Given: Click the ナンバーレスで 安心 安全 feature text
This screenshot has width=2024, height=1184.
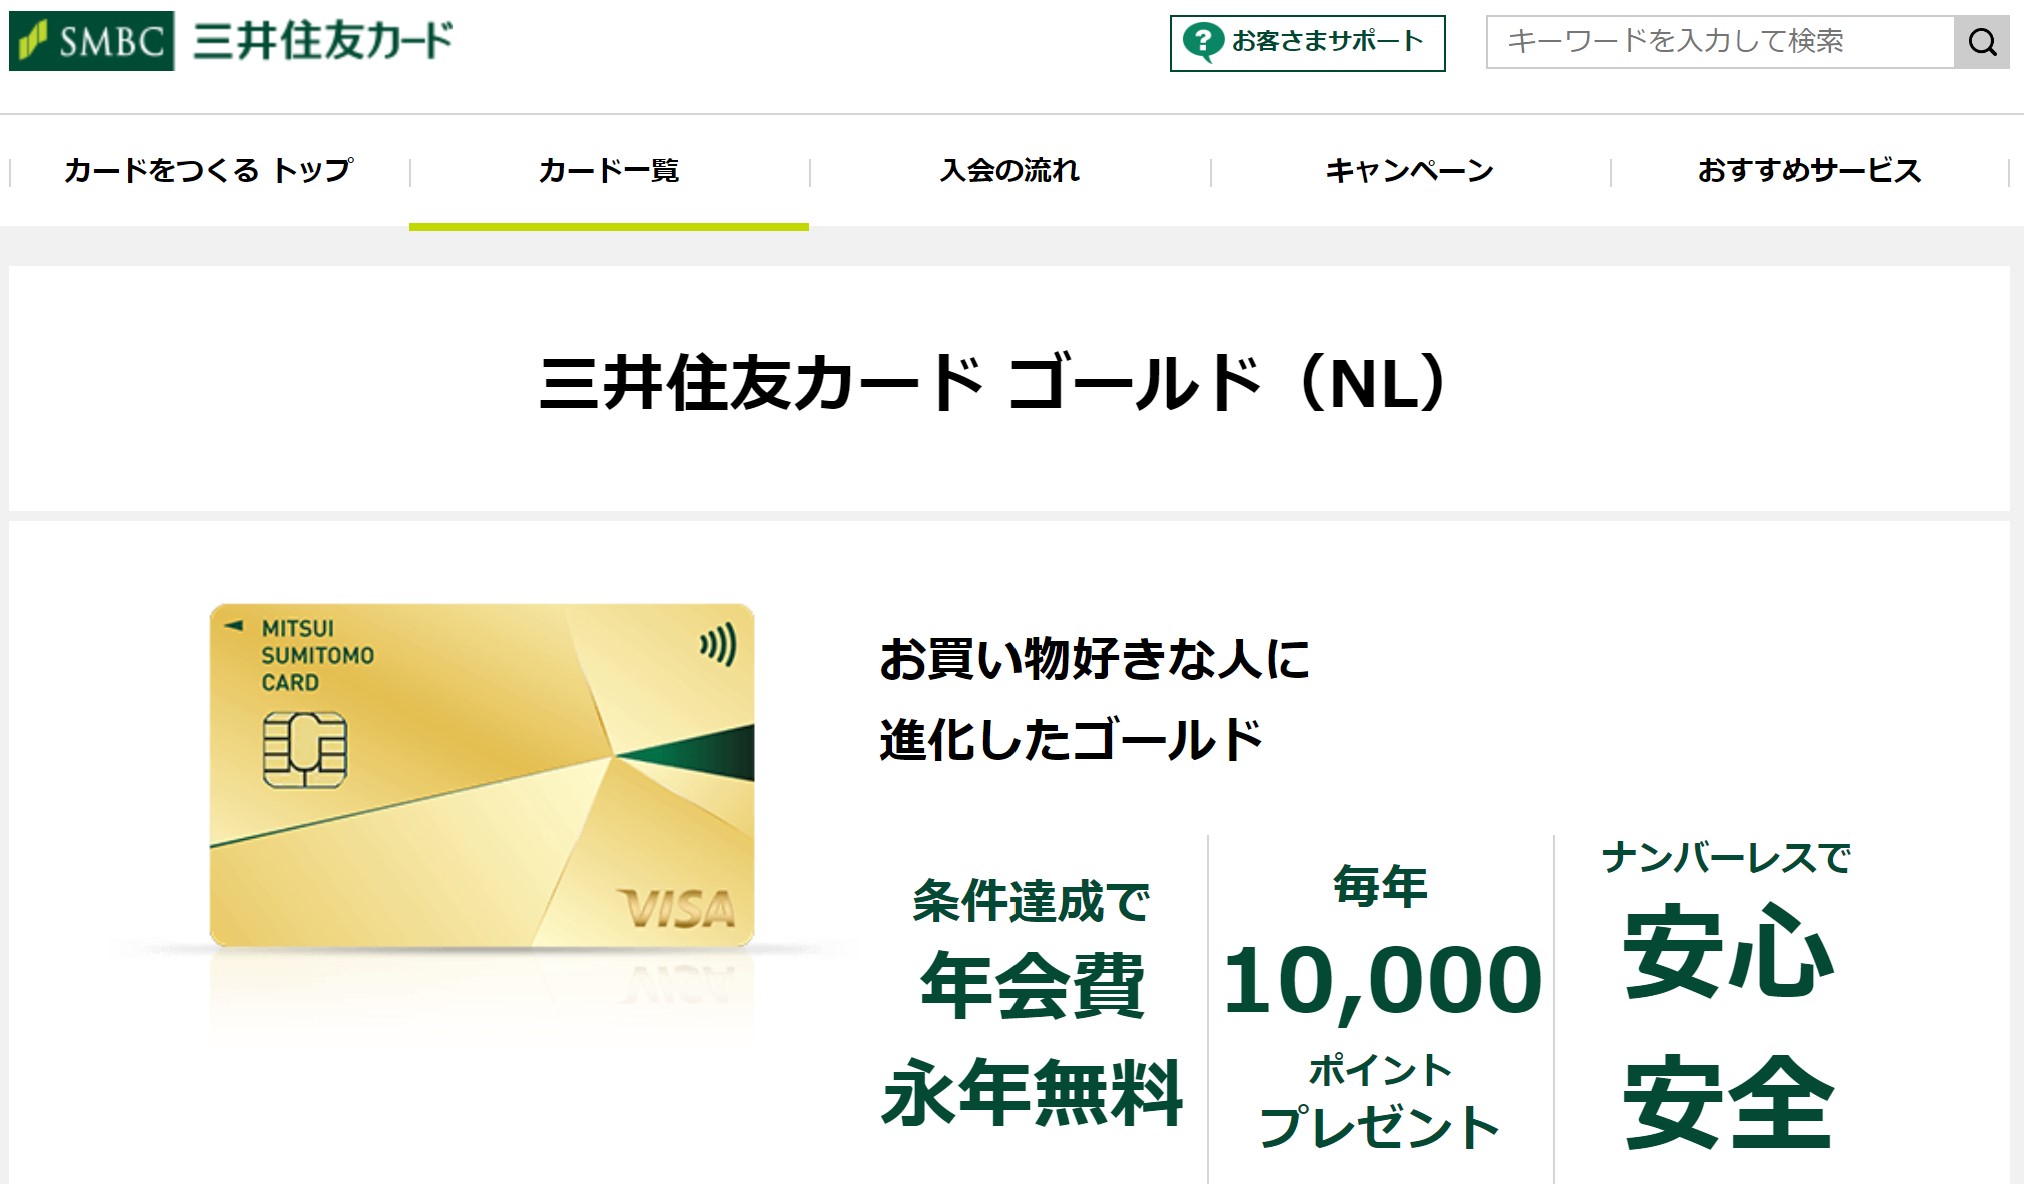Looking at the screenshot, I should pos(1727,1000).
